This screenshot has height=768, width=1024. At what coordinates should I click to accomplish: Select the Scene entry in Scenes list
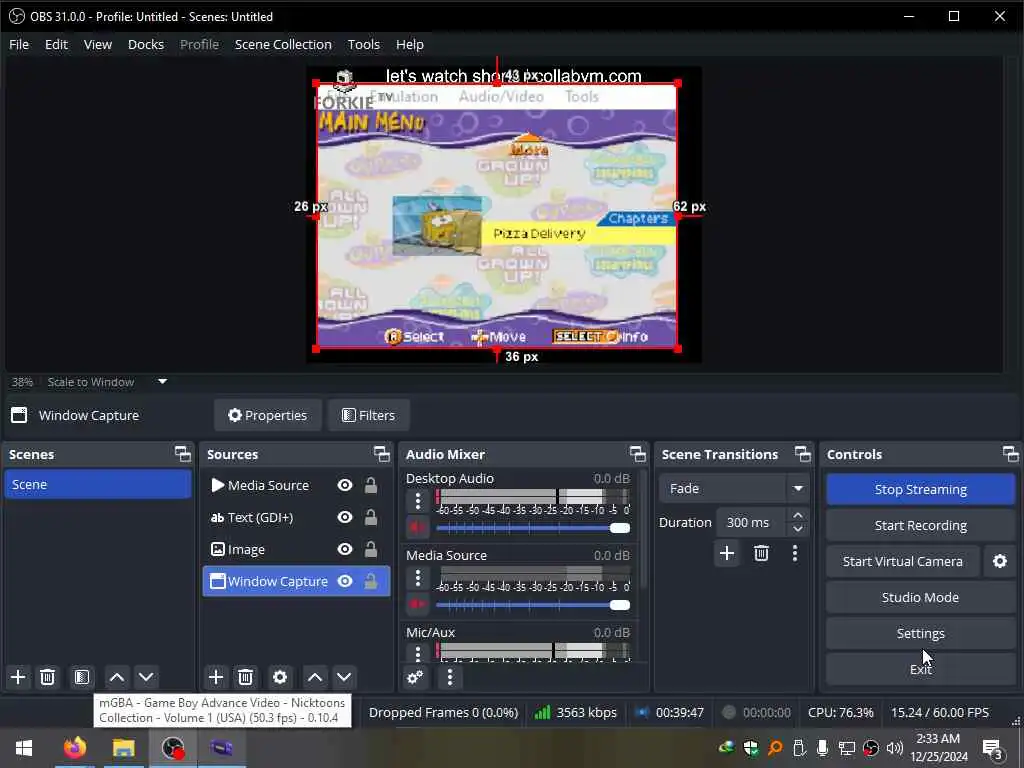(x=98, y=485)
